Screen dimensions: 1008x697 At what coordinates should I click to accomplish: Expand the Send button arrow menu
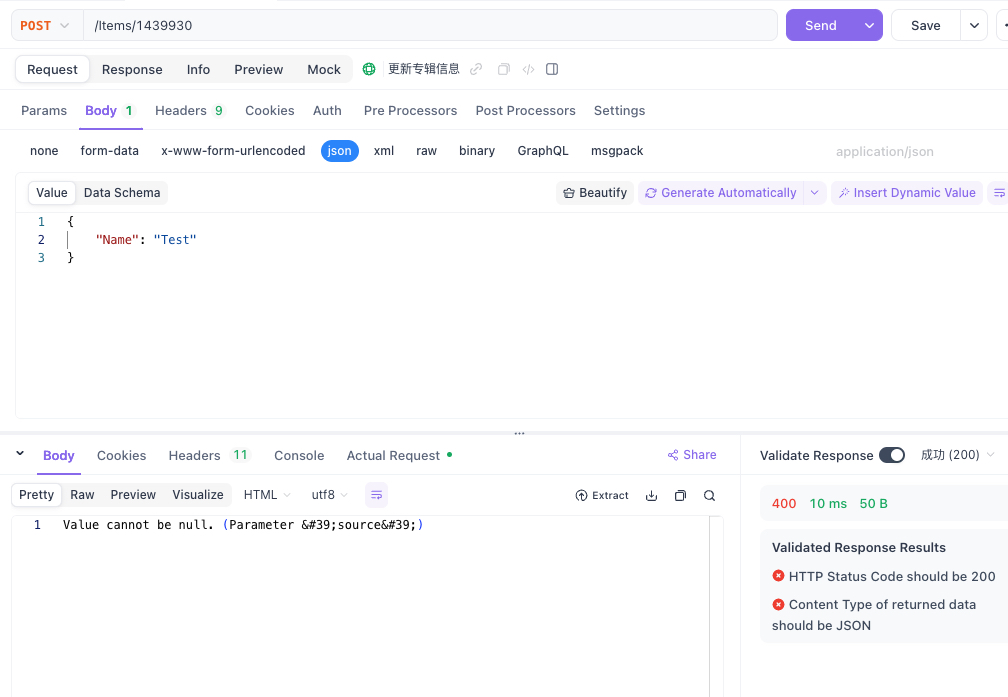(x=869, y=25)
